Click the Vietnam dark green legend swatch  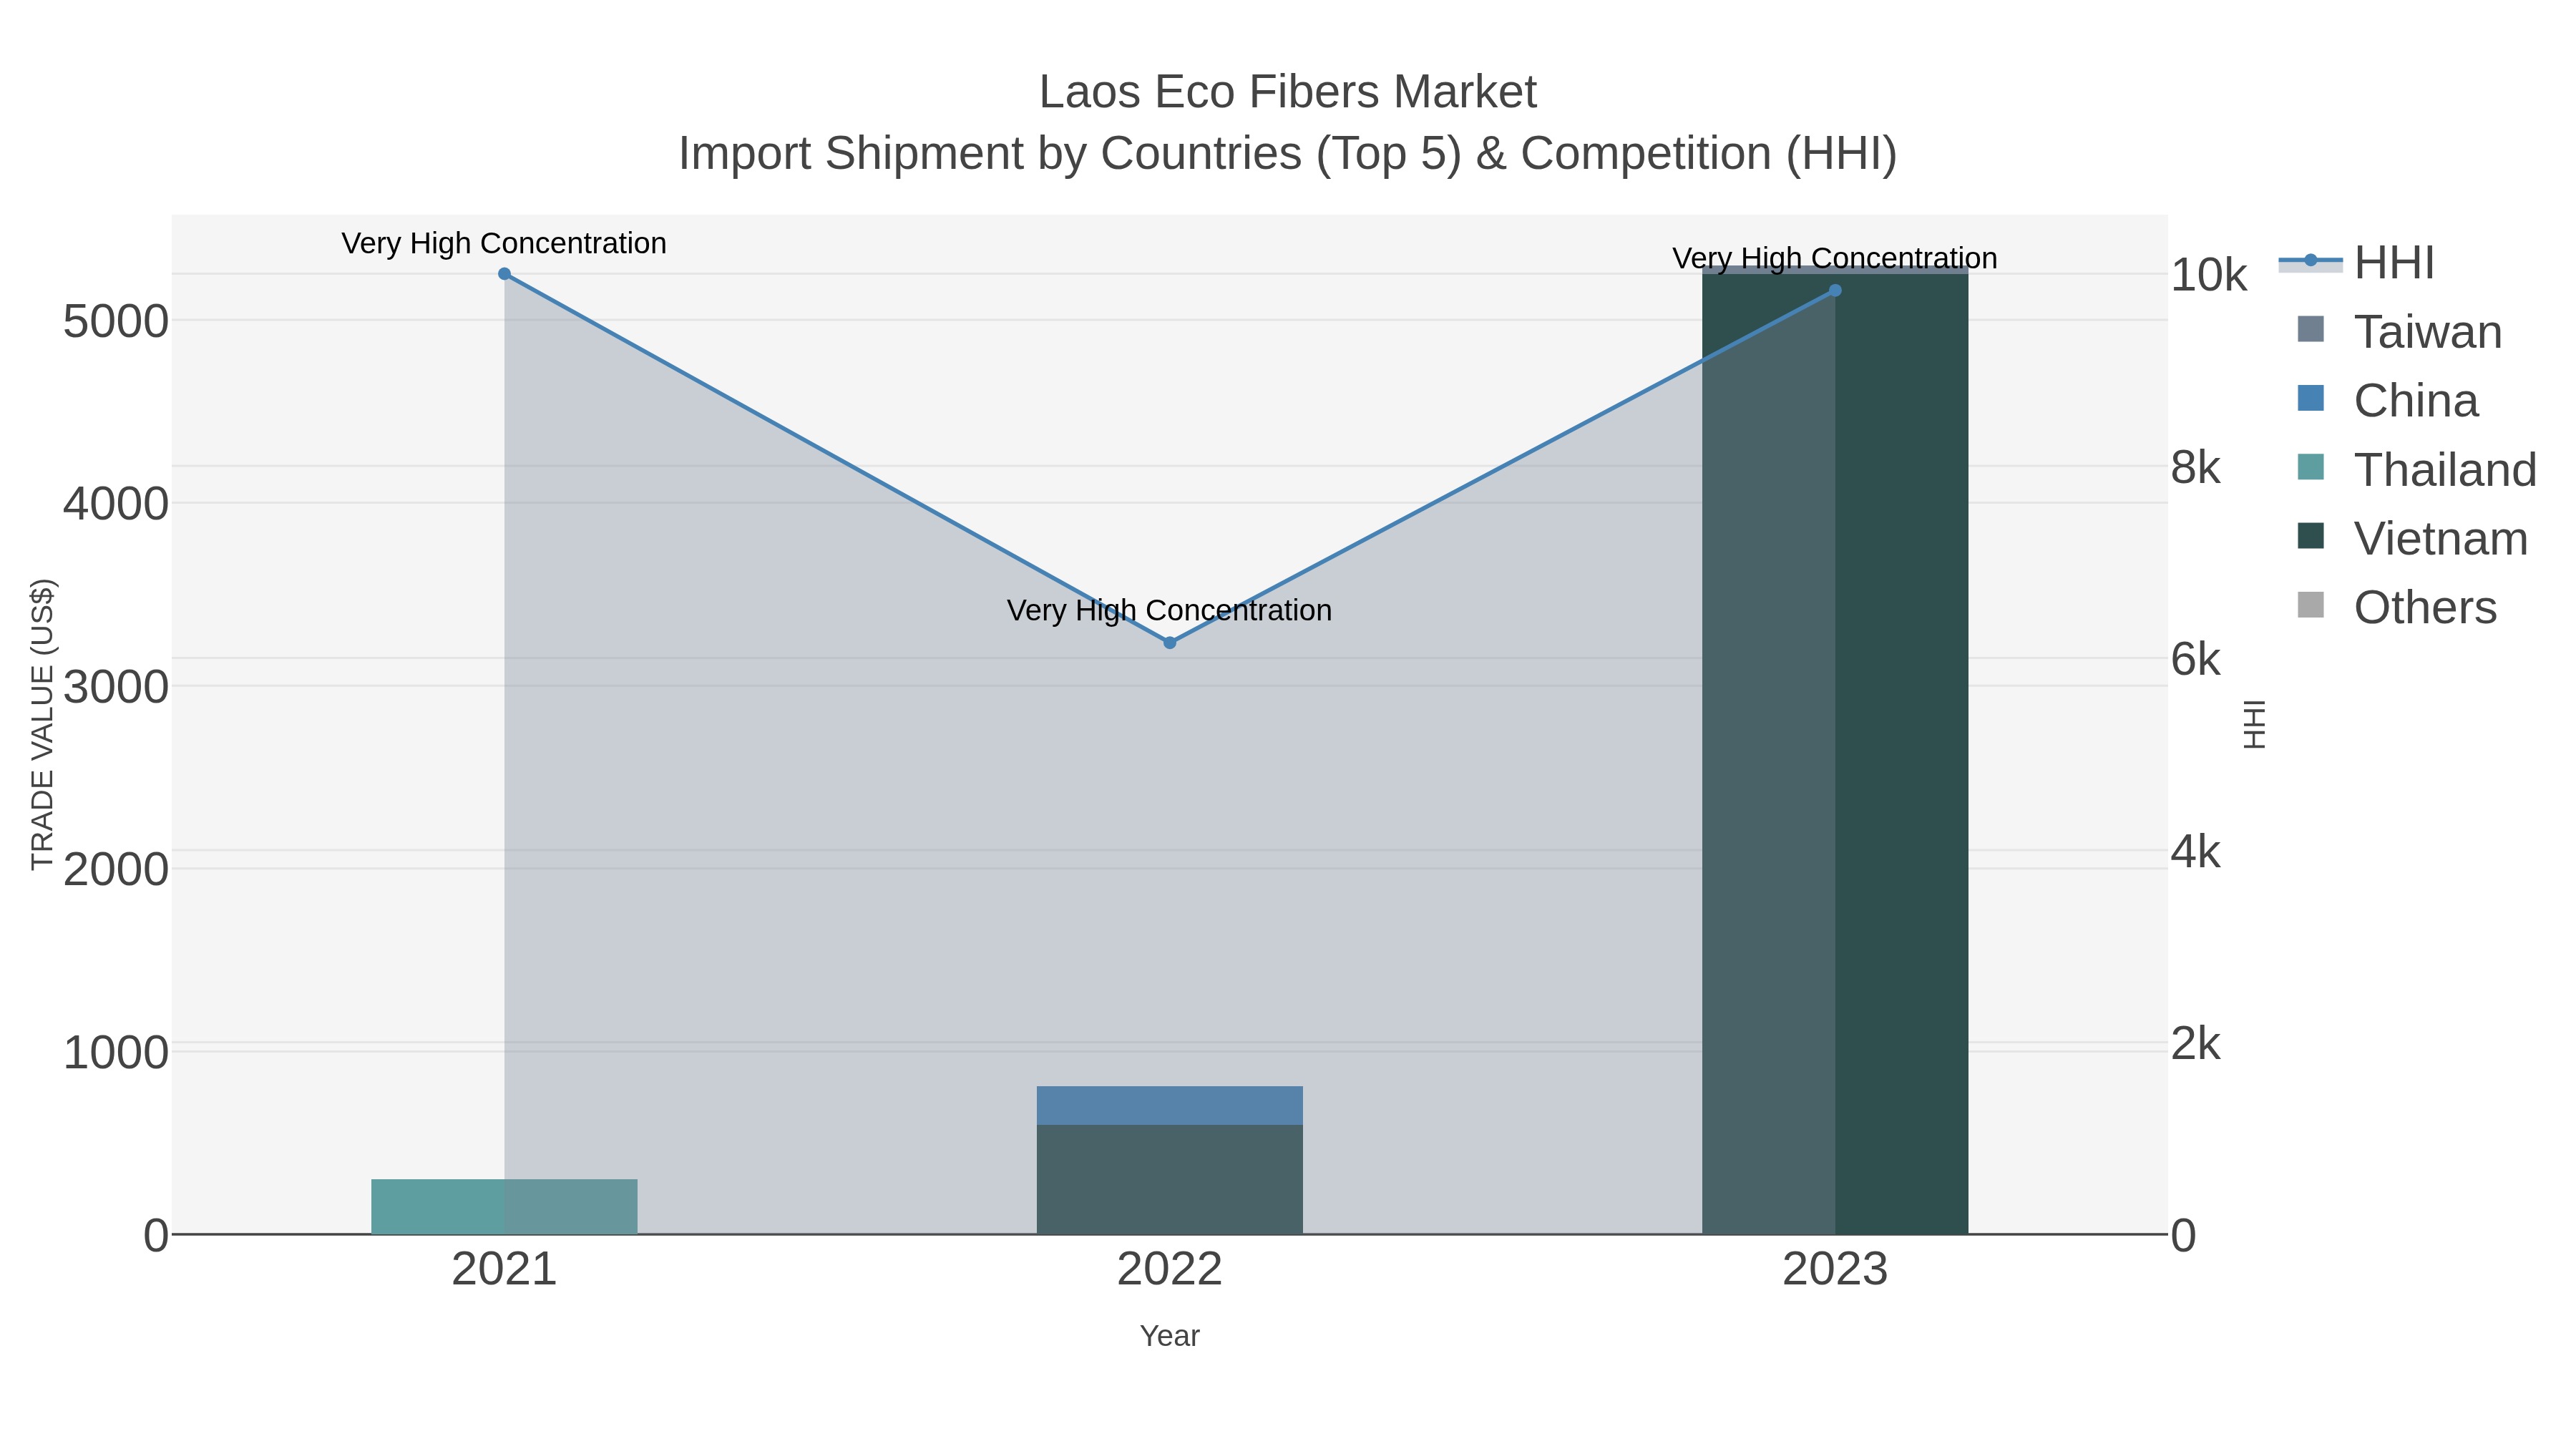point(2311,536)
